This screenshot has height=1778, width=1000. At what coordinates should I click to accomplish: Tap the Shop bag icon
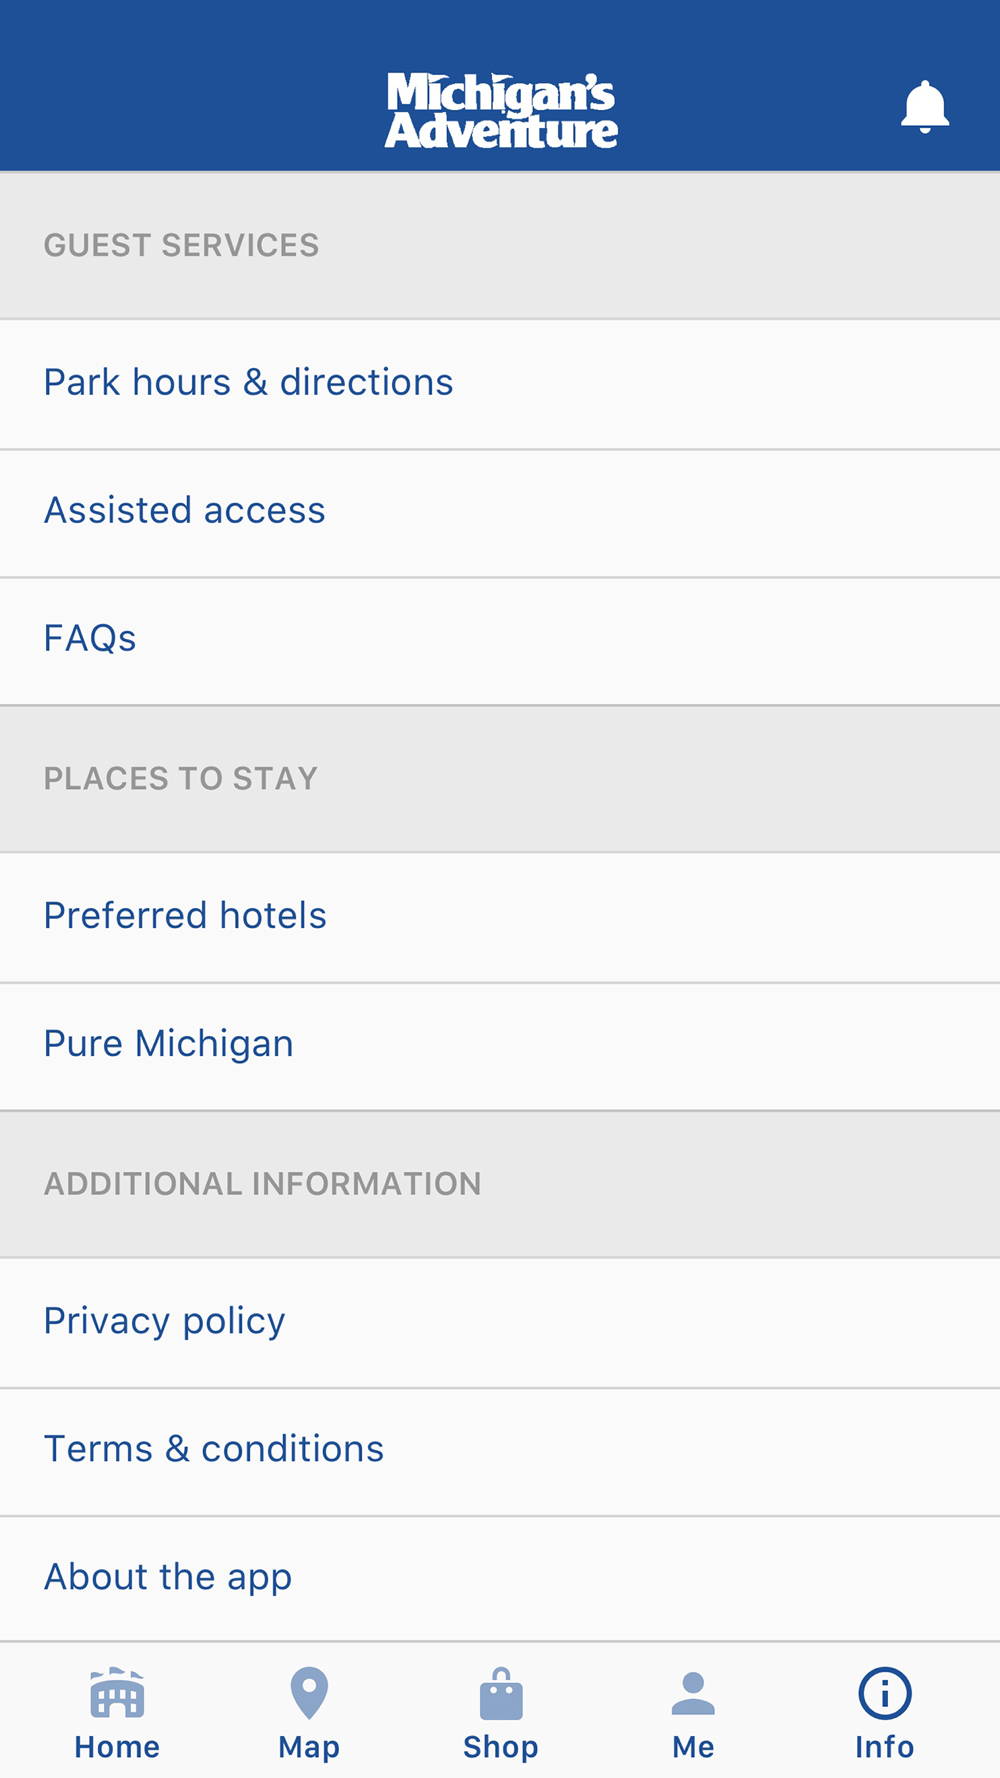tap(501, 1694)
